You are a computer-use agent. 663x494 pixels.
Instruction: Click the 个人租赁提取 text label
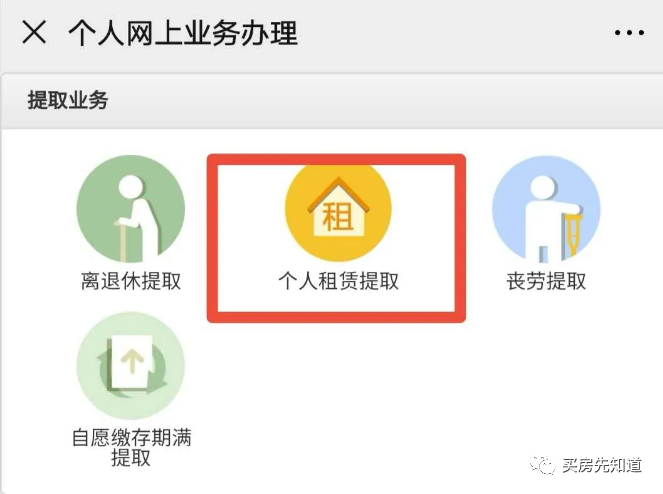[338, 281]
